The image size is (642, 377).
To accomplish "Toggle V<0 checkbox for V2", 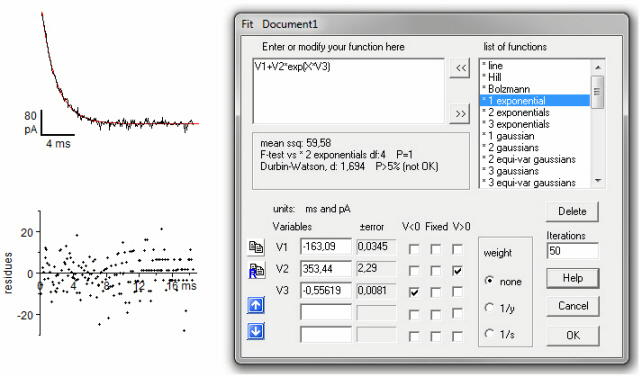I will 414,271.
